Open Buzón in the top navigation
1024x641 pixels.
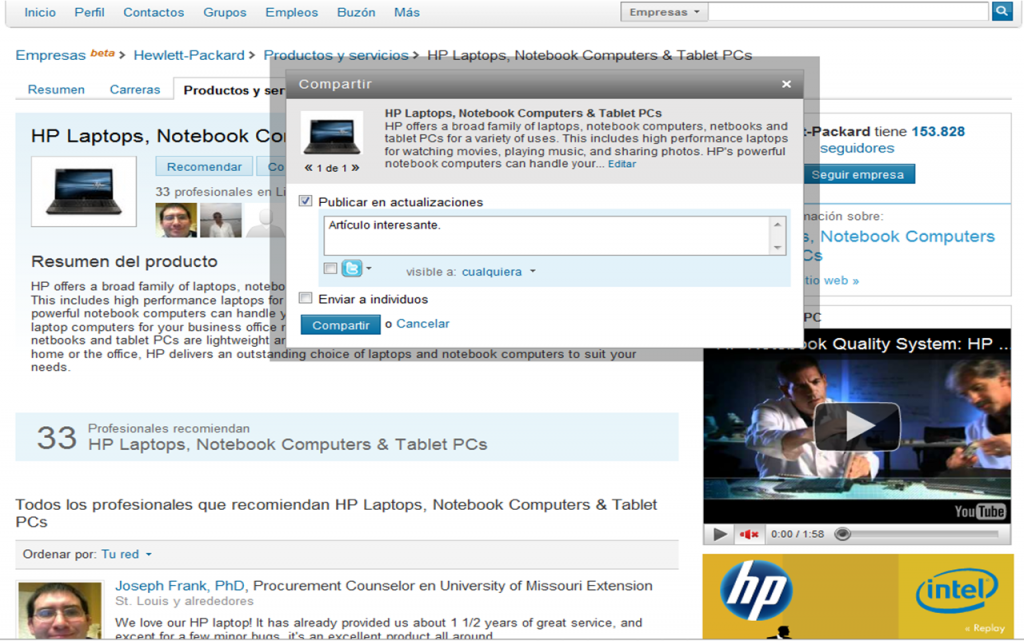click(x=356, y=12)
